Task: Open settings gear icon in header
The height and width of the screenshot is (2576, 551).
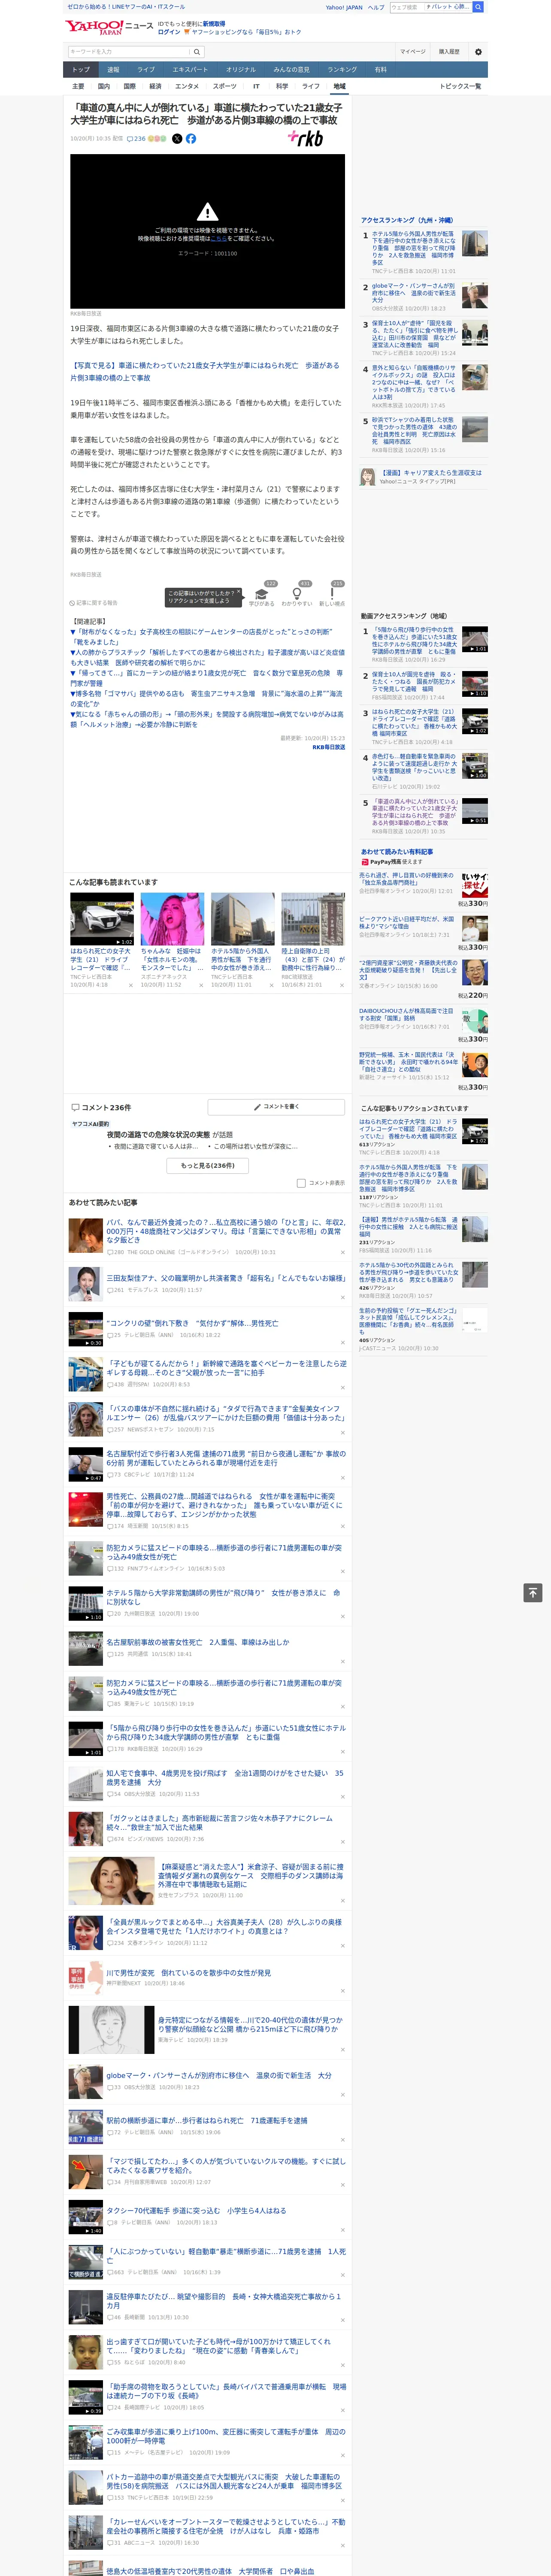Action: click(478, 52)
